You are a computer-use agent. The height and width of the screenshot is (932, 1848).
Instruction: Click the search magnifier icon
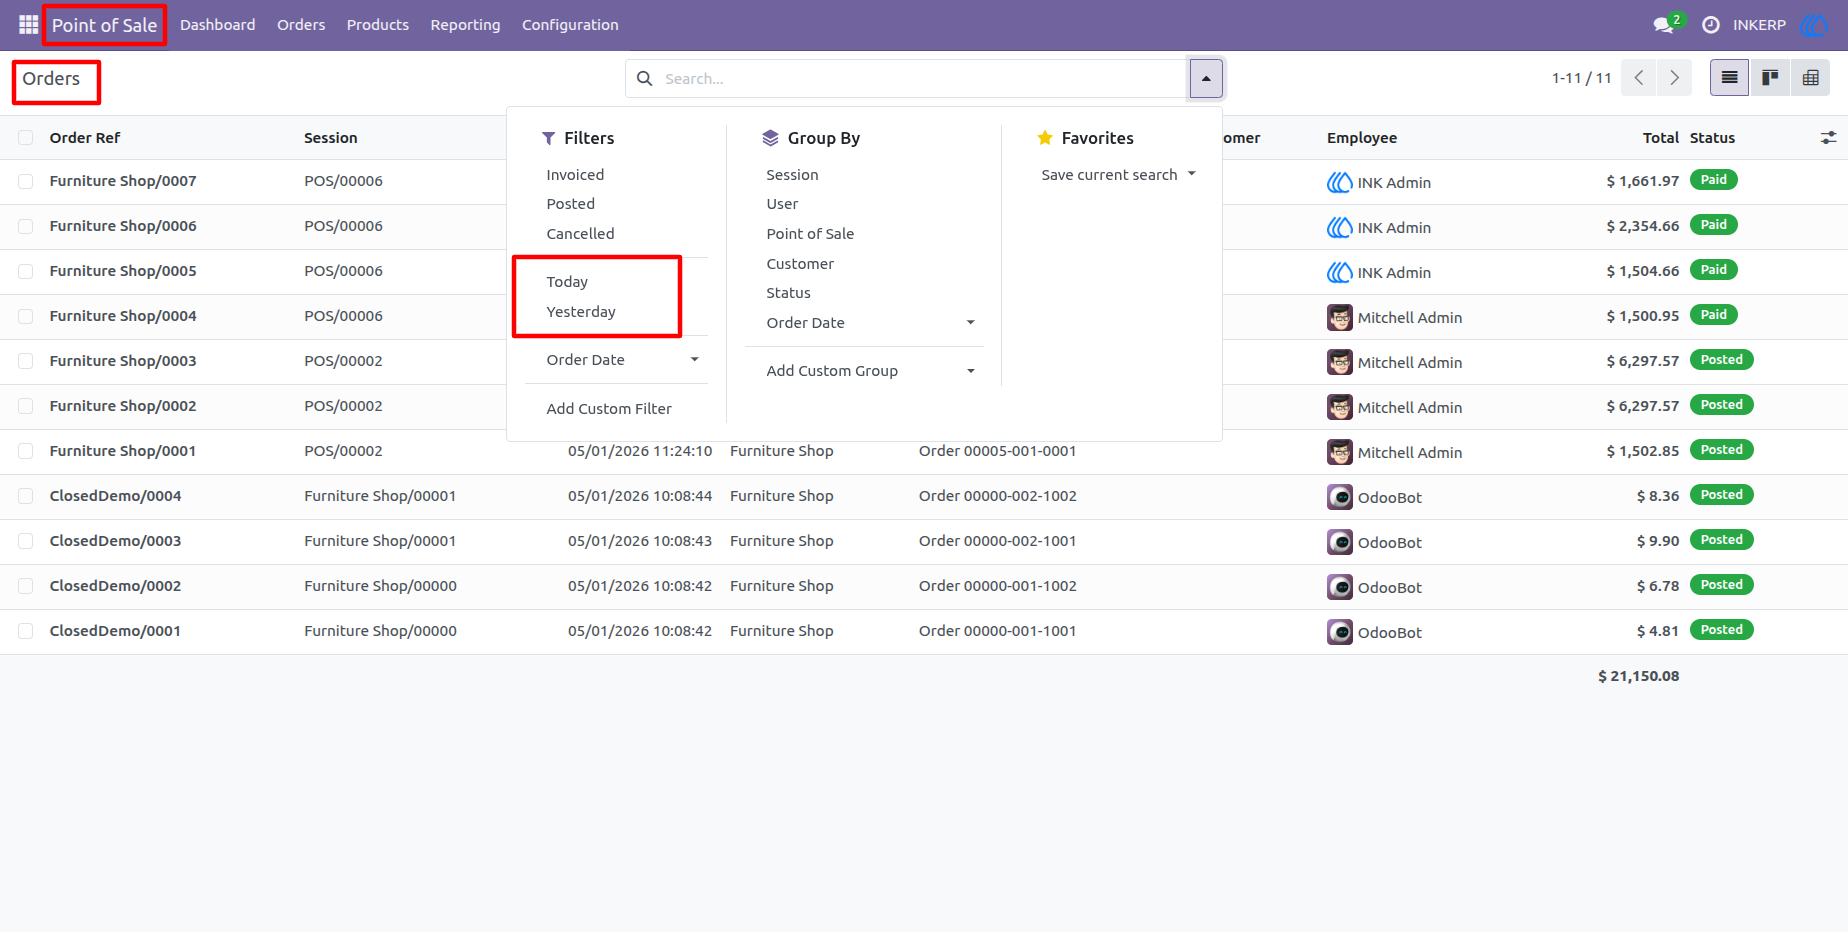[x=645, y=78]
